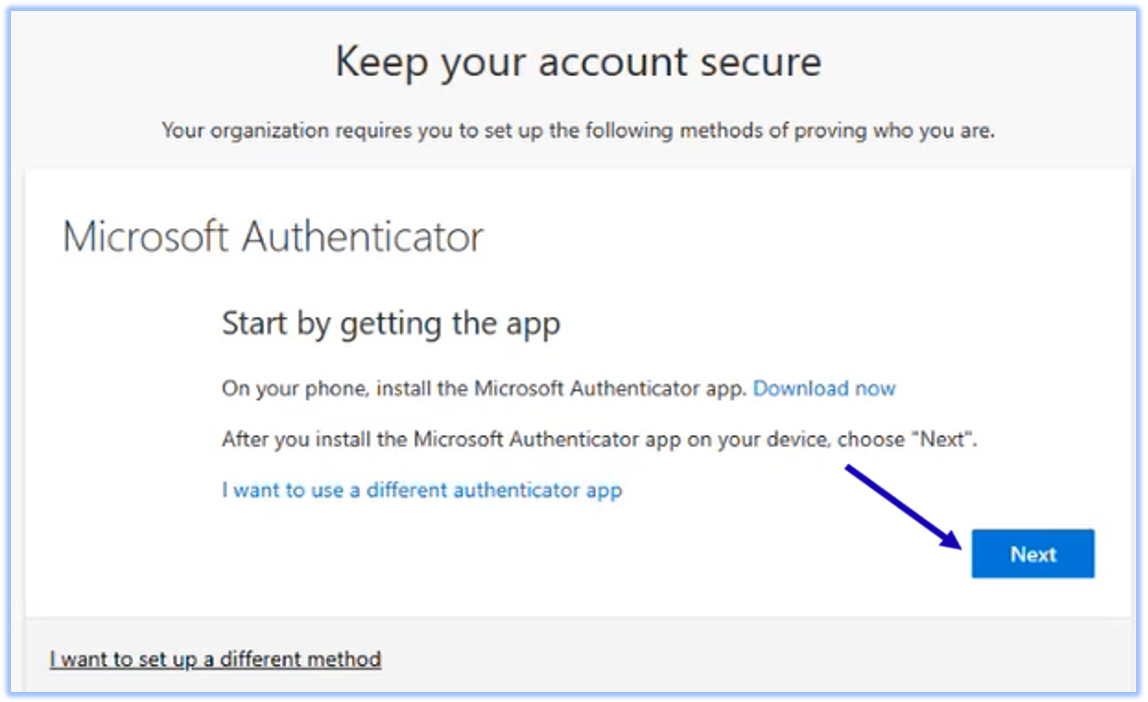
Task: Choose "I want to use a different authenticator app"
Action: click(421, 490)
